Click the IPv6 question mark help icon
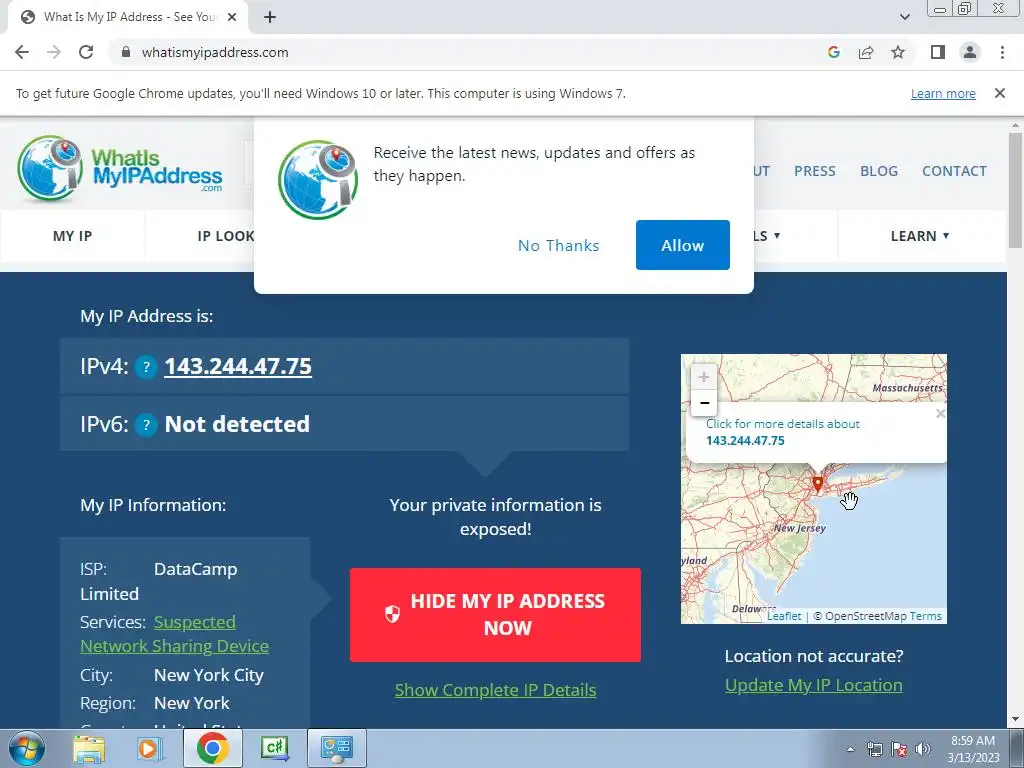The width and height of the screenshot is (1024, 768). (x=146, y=426)
